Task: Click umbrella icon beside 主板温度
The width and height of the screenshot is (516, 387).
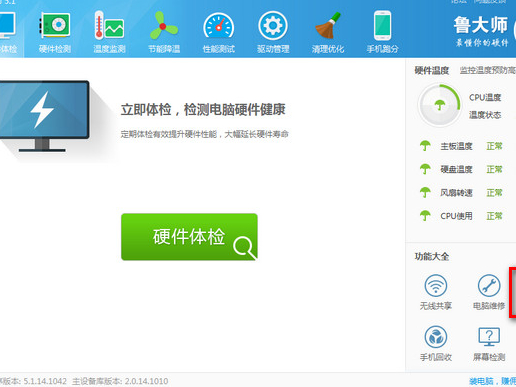Action: 425,146
